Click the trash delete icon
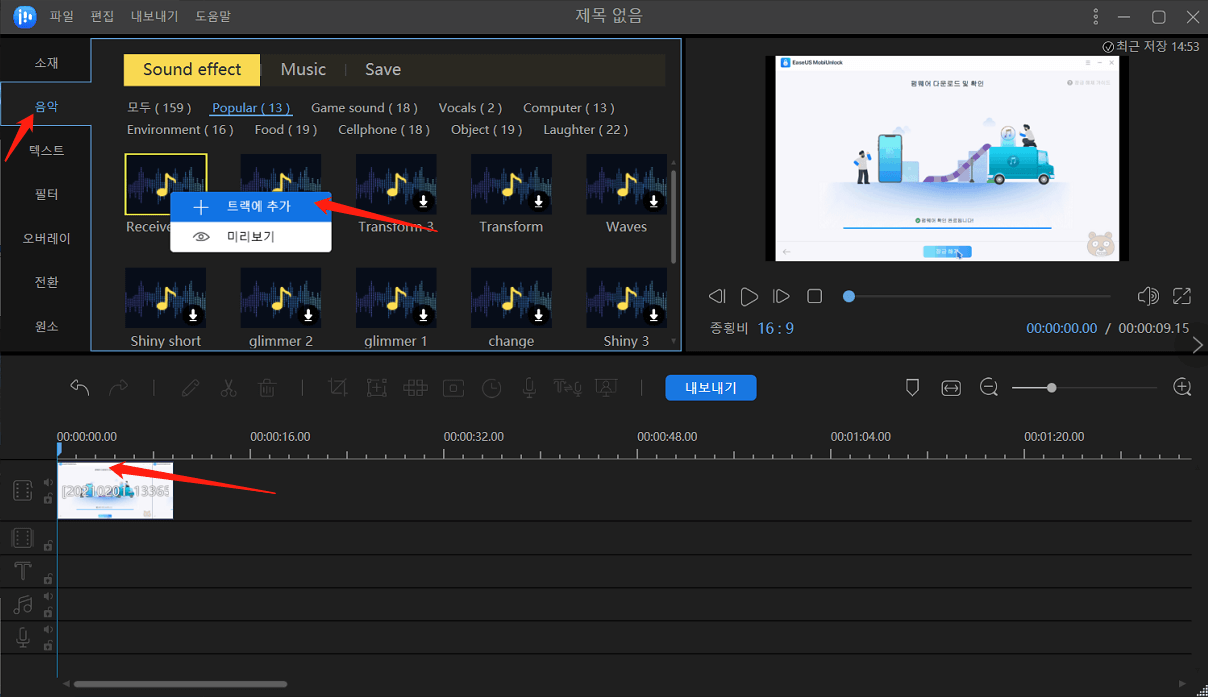 tap(267, 388)
